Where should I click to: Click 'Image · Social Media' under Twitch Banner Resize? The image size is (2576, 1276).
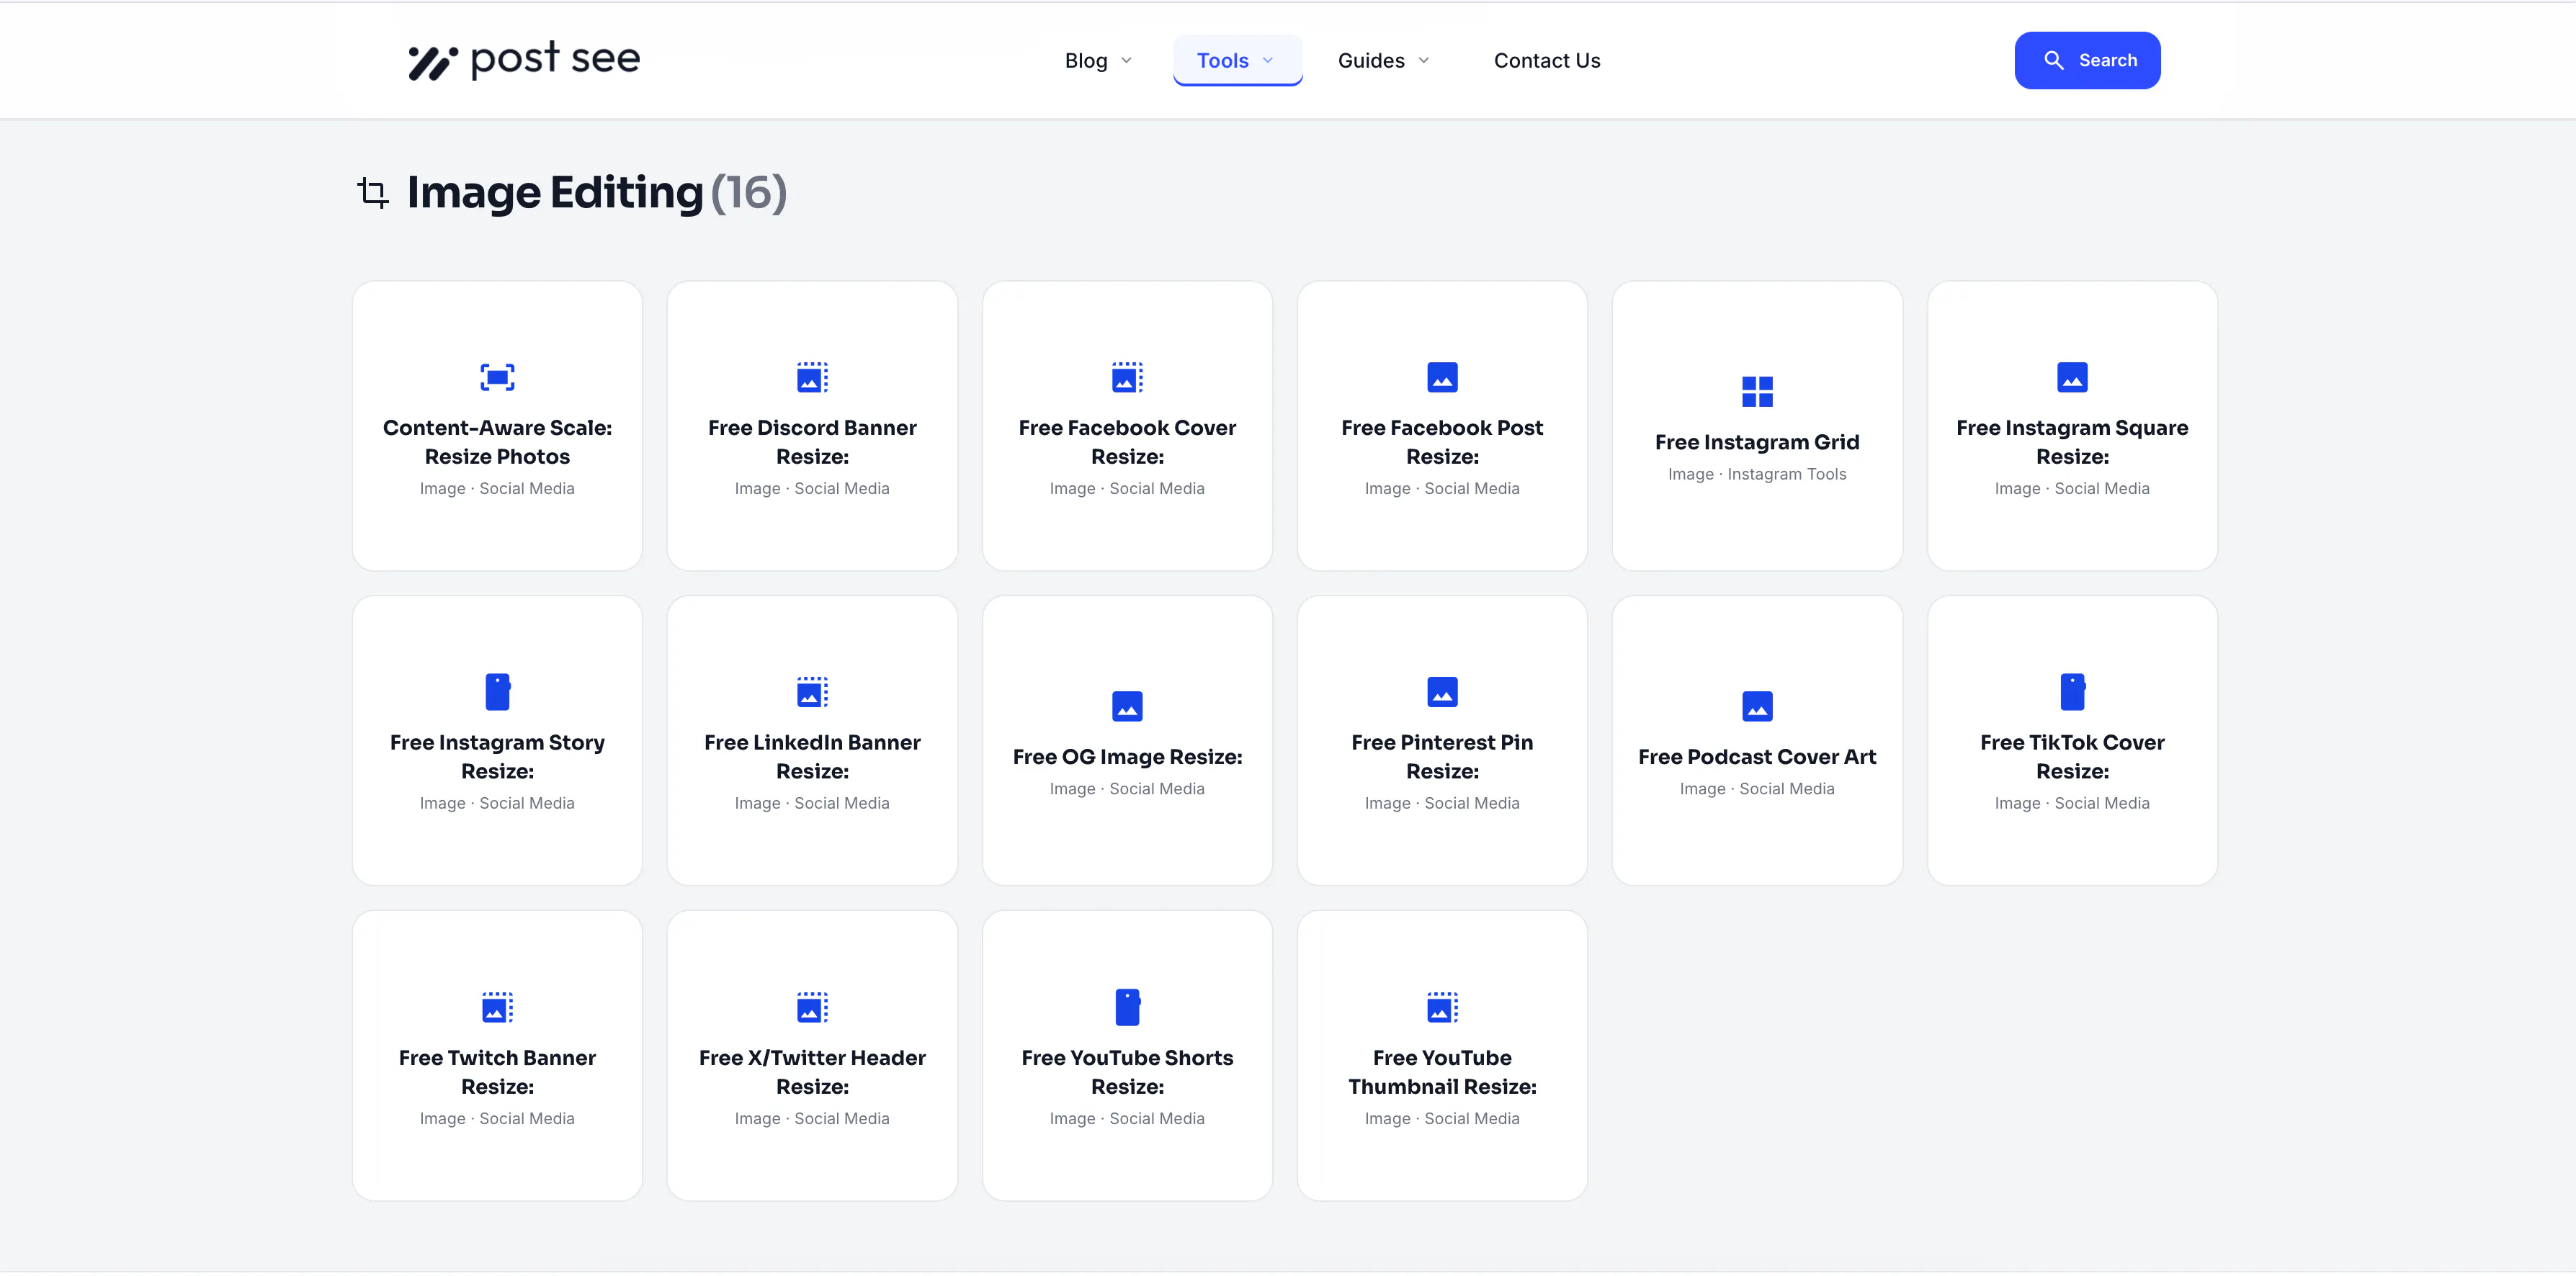pyautogui.click(x=497, y=1118)
